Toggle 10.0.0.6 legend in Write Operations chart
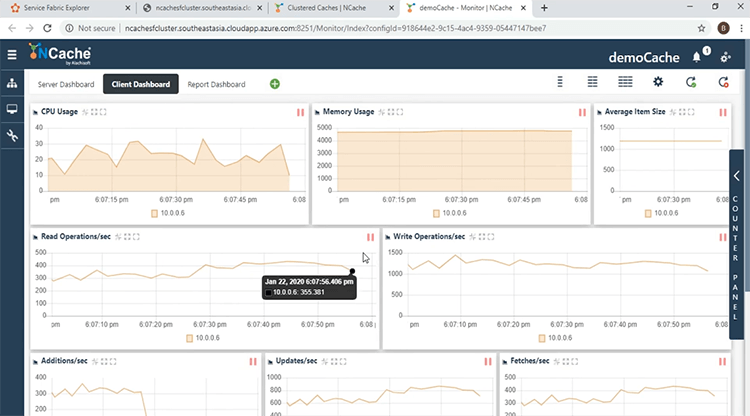This screenshot has width=750, height=416. tap(555, 338)
